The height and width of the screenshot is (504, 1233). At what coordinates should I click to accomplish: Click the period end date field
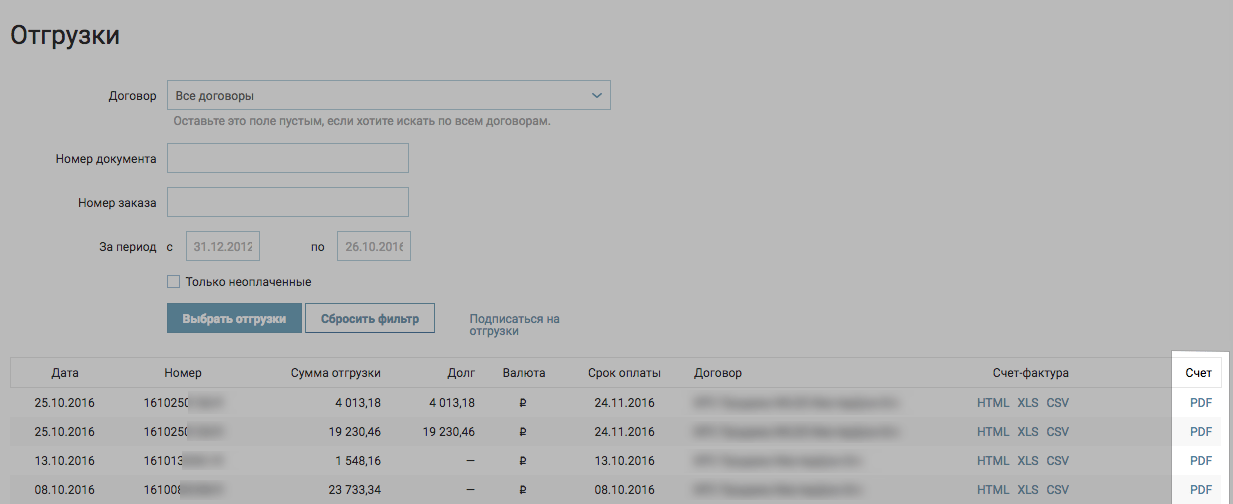374,246
